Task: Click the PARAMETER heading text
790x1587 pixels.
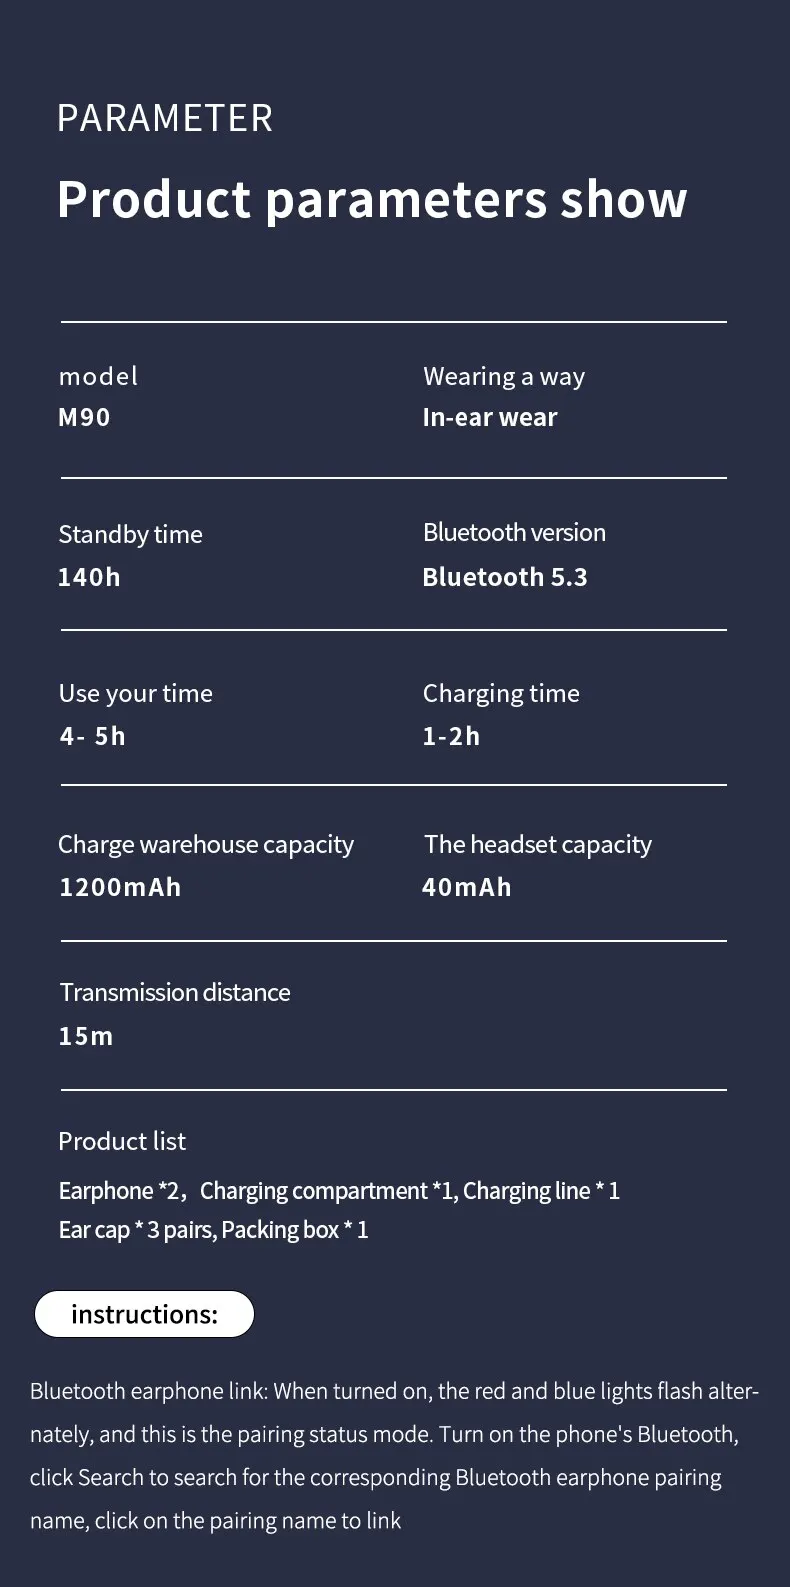Action: (165, 118)
